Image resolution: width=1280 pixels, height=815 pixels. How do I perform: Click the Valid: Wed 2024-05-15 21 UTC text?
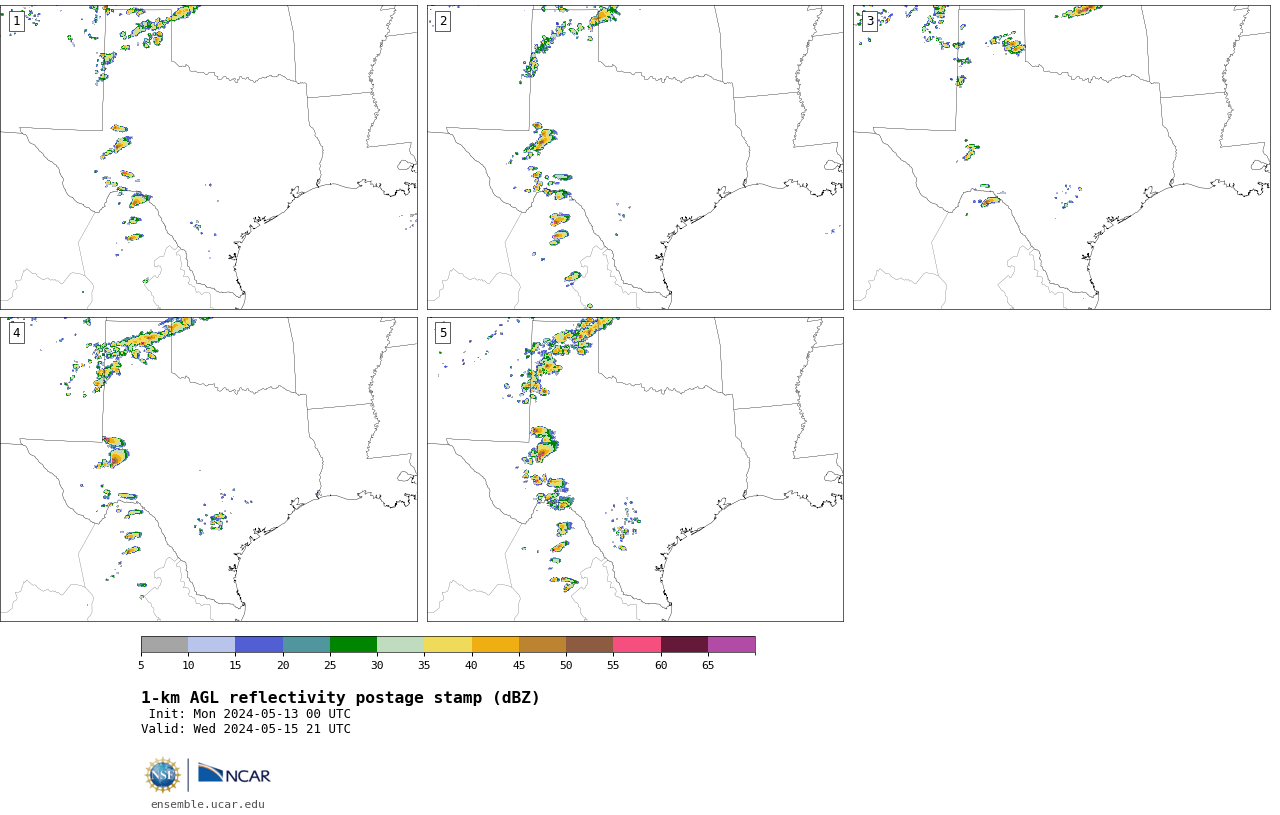tap(246, 729)
